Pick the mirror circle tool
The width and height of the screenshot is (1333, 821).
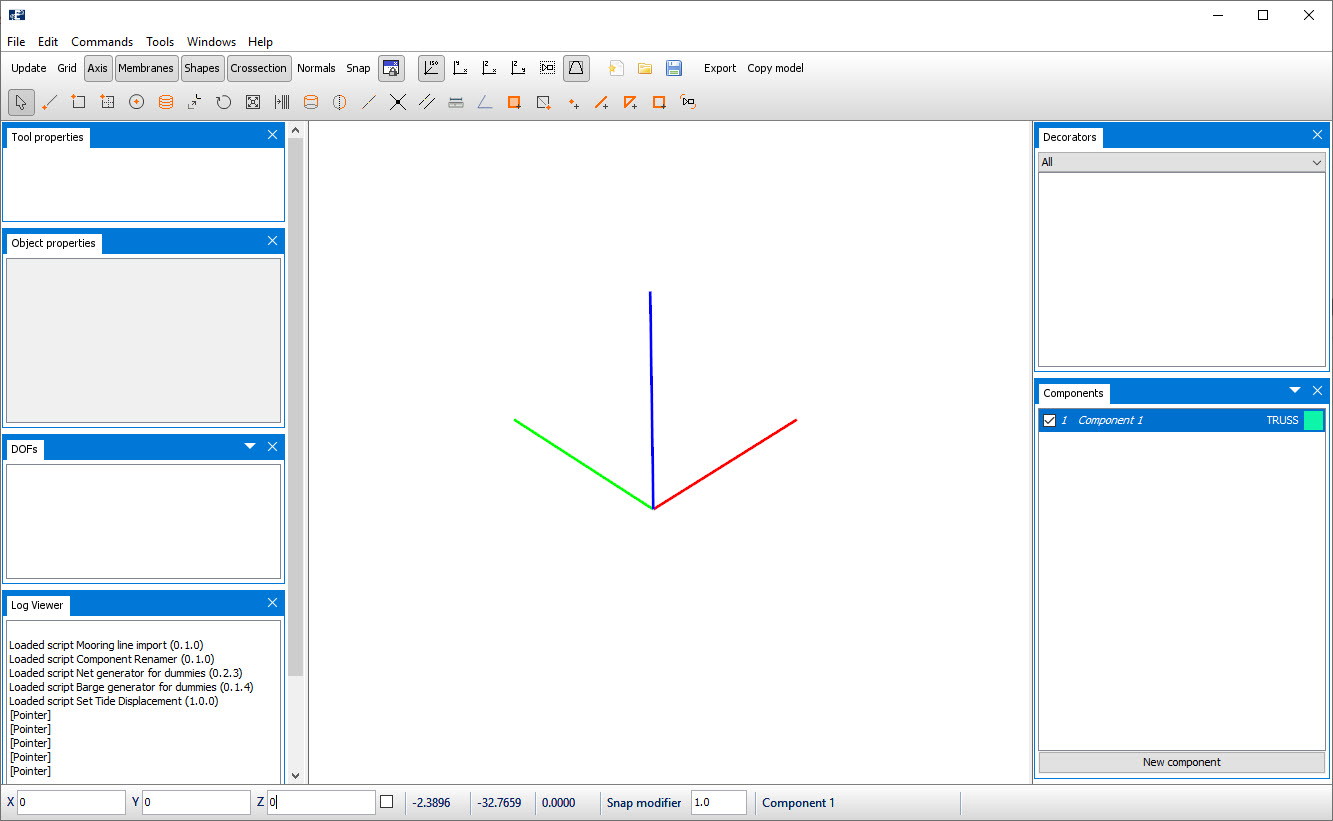tap(340, 102)
